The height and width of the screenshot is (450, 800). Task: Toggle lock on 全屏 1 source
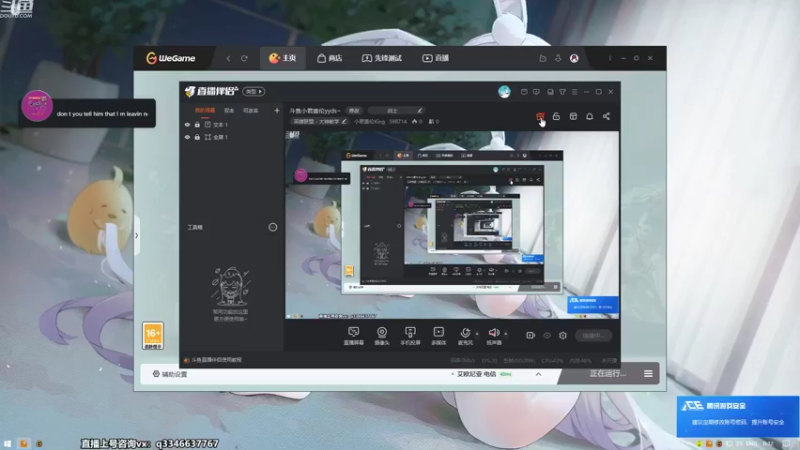pyautogui.click(x=197, y=137)
